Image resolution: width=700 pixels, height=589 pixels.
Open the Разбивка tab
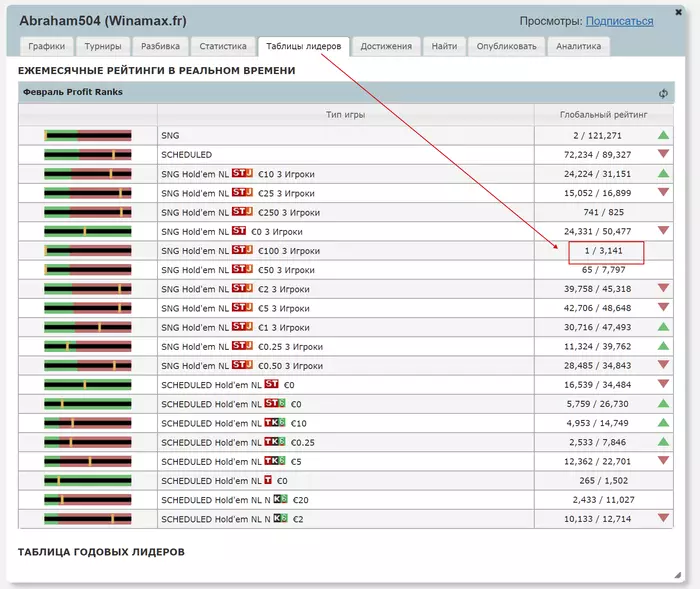tap(160, 46)
